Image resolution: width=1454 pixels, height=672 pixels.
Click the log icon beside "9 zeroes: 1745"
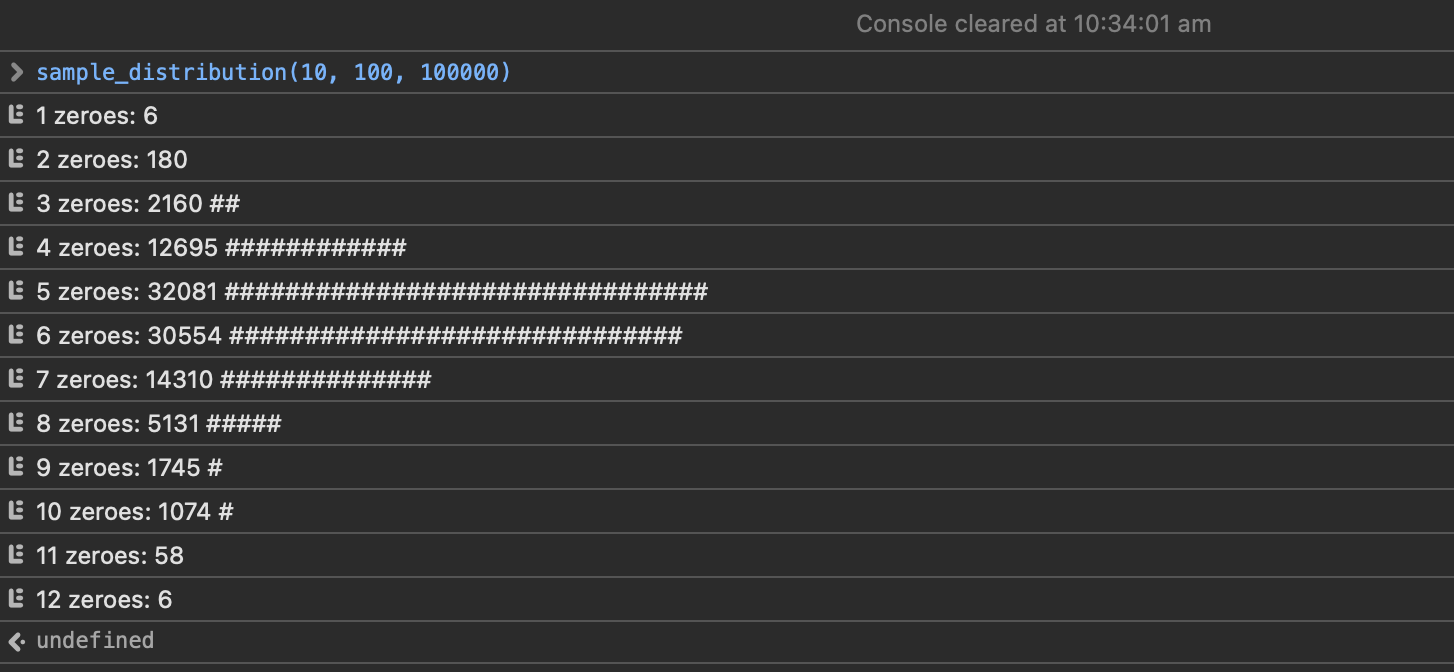pos(15,467)
